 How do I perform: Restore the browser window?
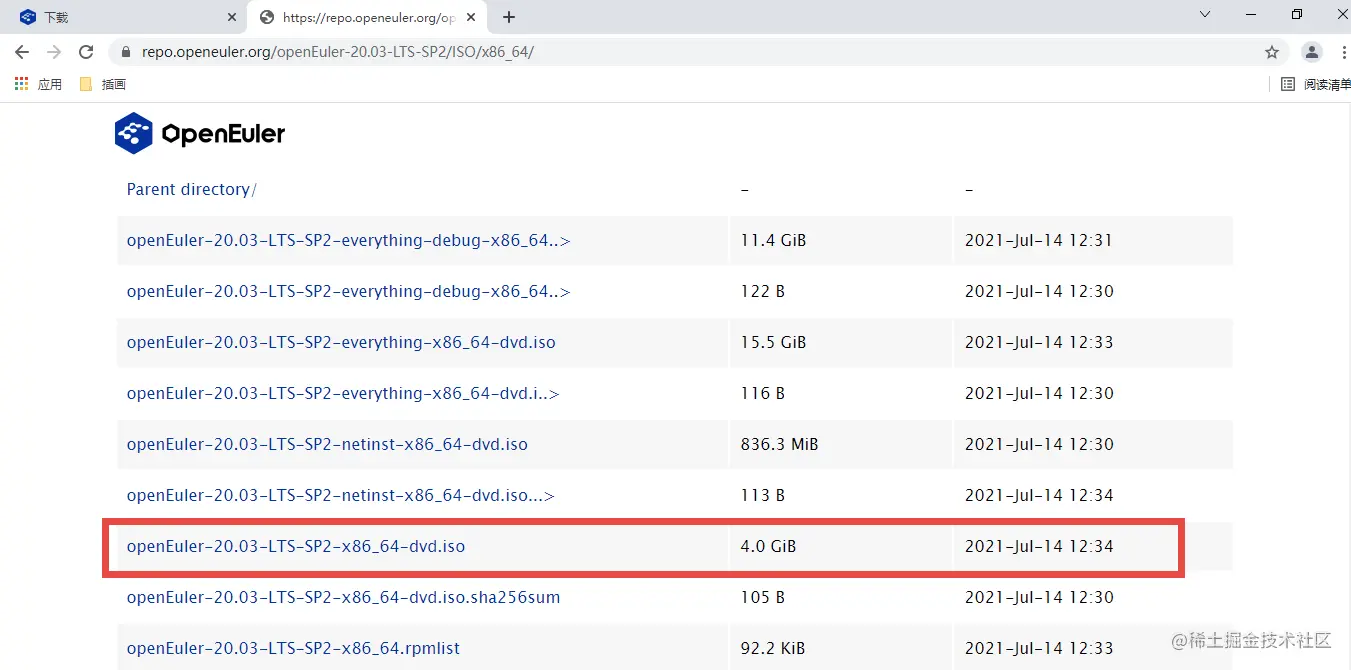pos(1297,15)
